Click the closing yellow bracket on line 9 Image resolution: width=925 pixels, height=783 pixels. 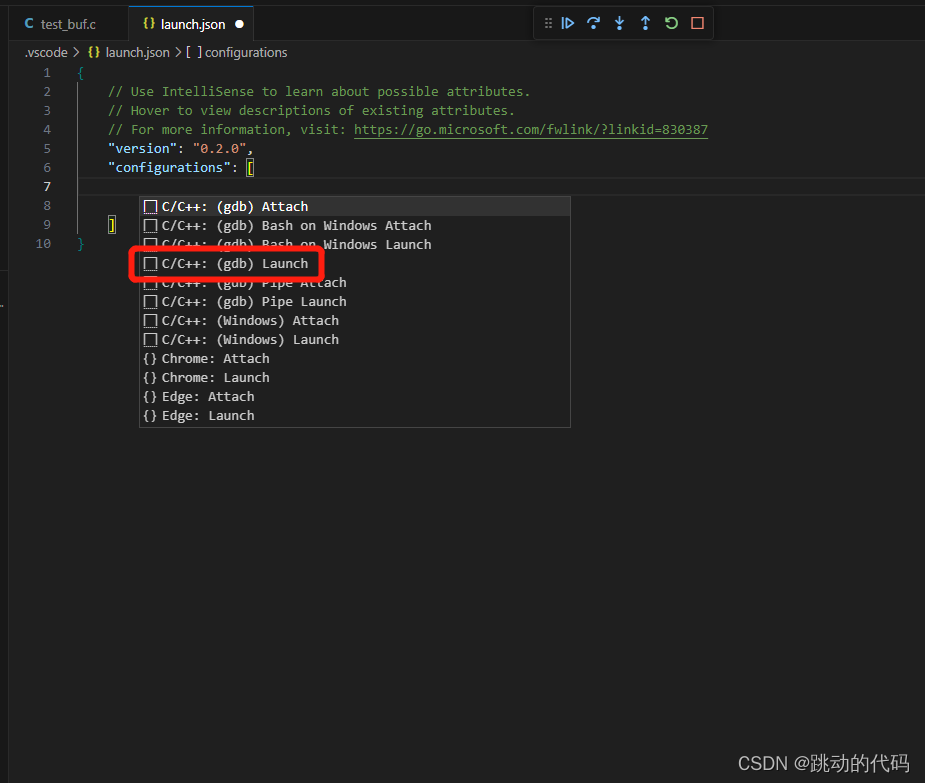tap(111, 225)
